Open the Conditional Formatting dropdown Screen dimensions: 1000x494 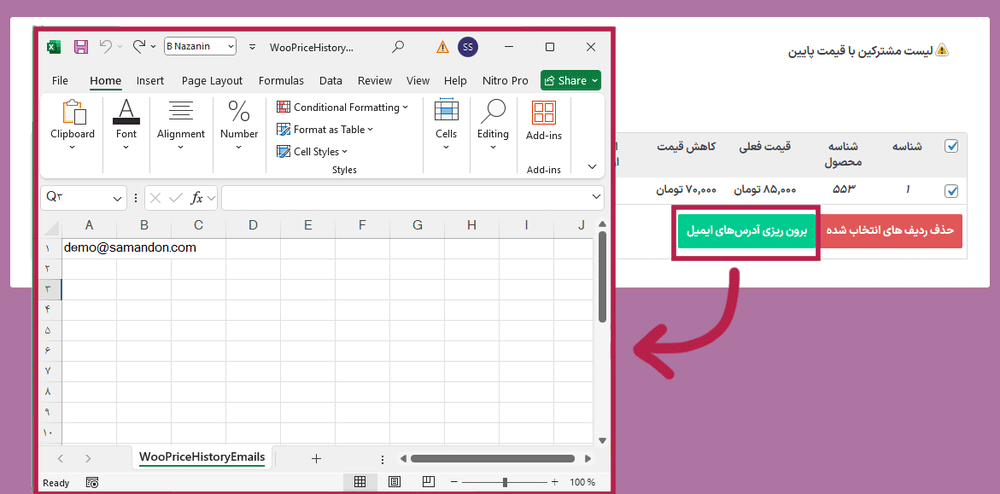click(x=342, y=107)
